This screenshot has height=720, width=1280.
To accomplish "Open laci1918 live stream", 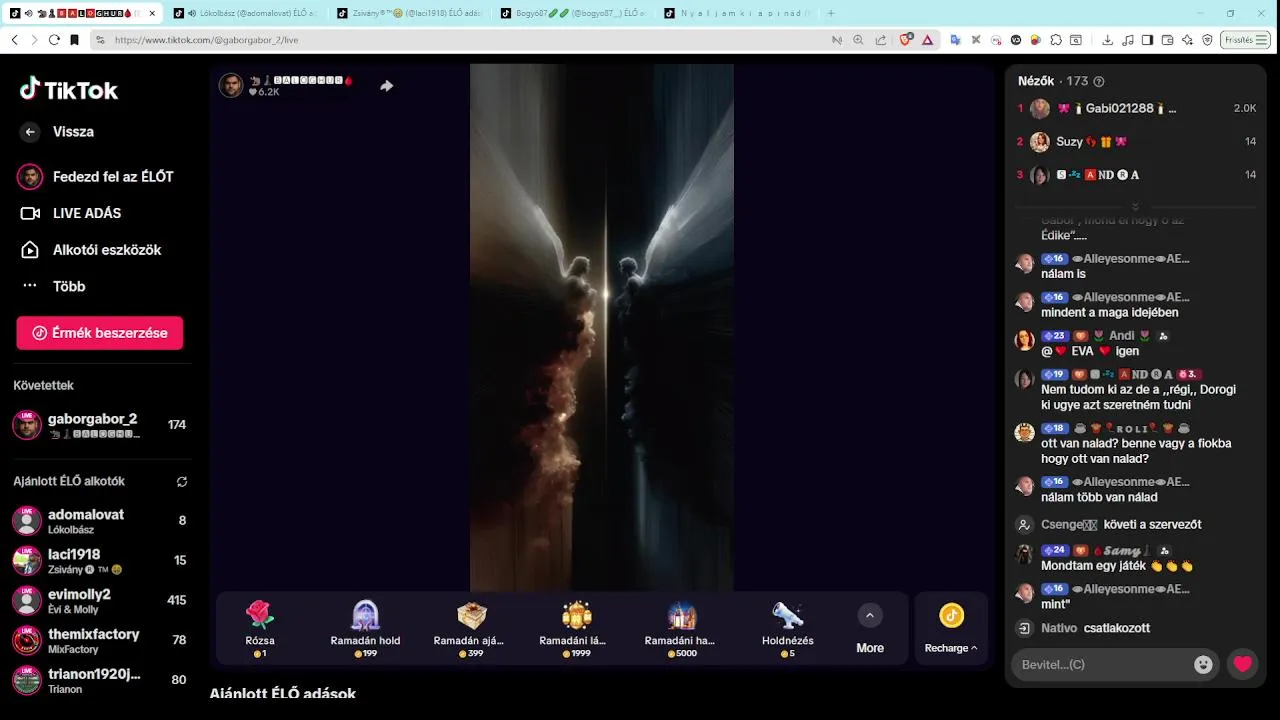I will click(x=98, y=561).
